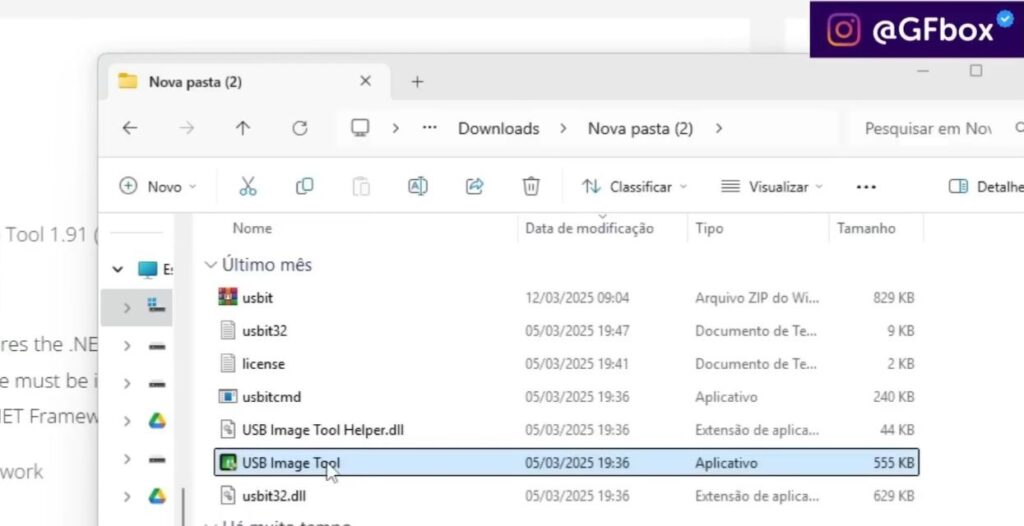Open first Google Drive item in sidebar
1024x526 pixels.
(157, 421)
